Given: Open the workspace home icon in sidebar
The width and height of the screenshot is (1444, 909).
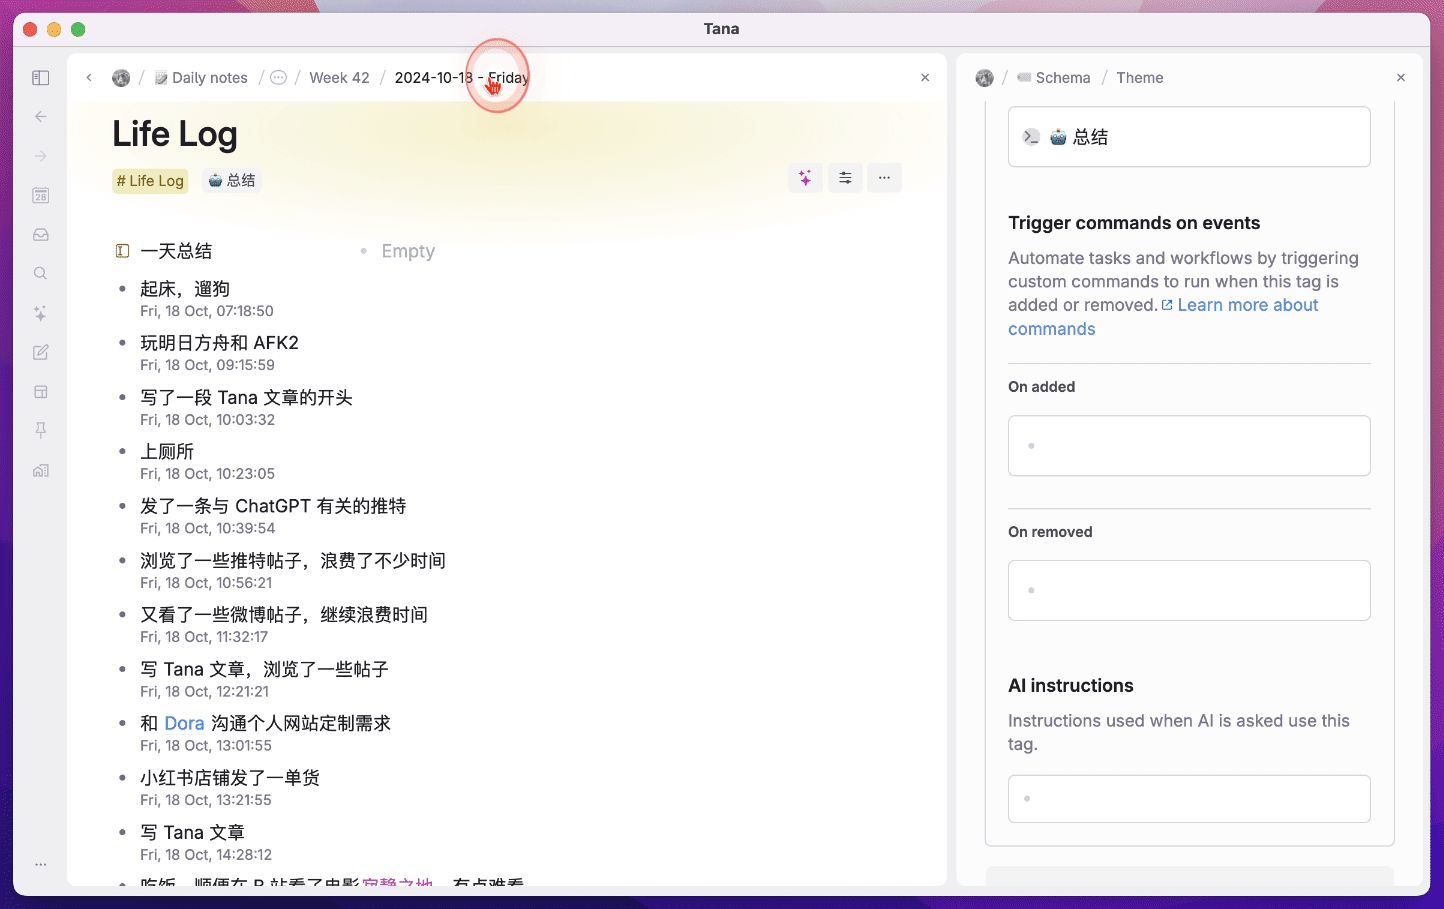Looking at the screenshot, I should pyautogui.click(x=41, y=470).
